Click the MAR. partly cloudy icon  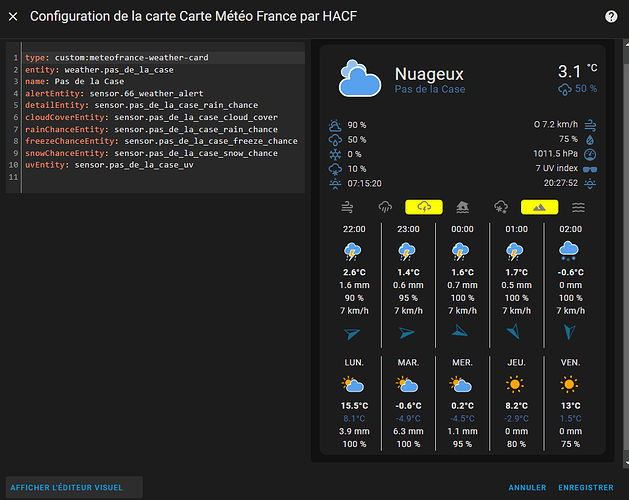pos(407,384)
